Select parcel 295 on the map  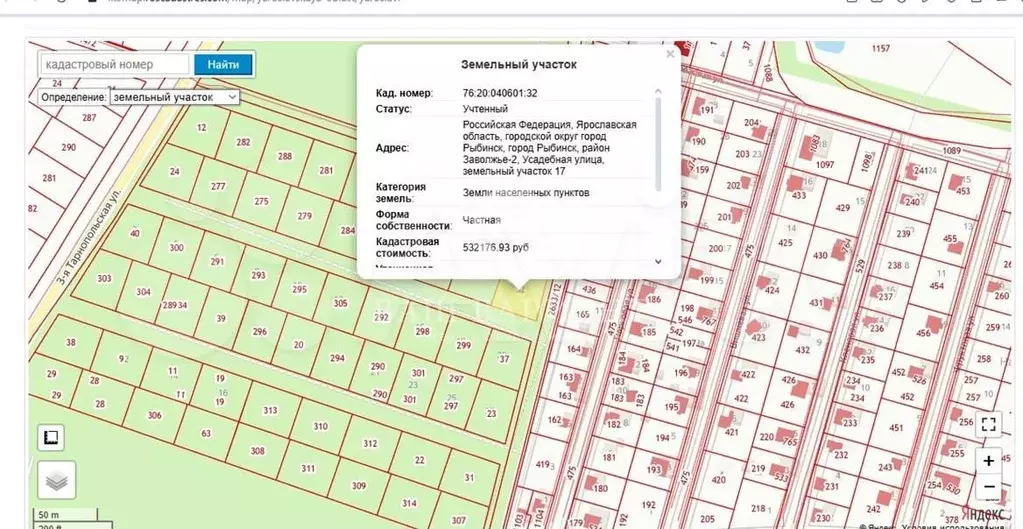(x=299, y=289)
